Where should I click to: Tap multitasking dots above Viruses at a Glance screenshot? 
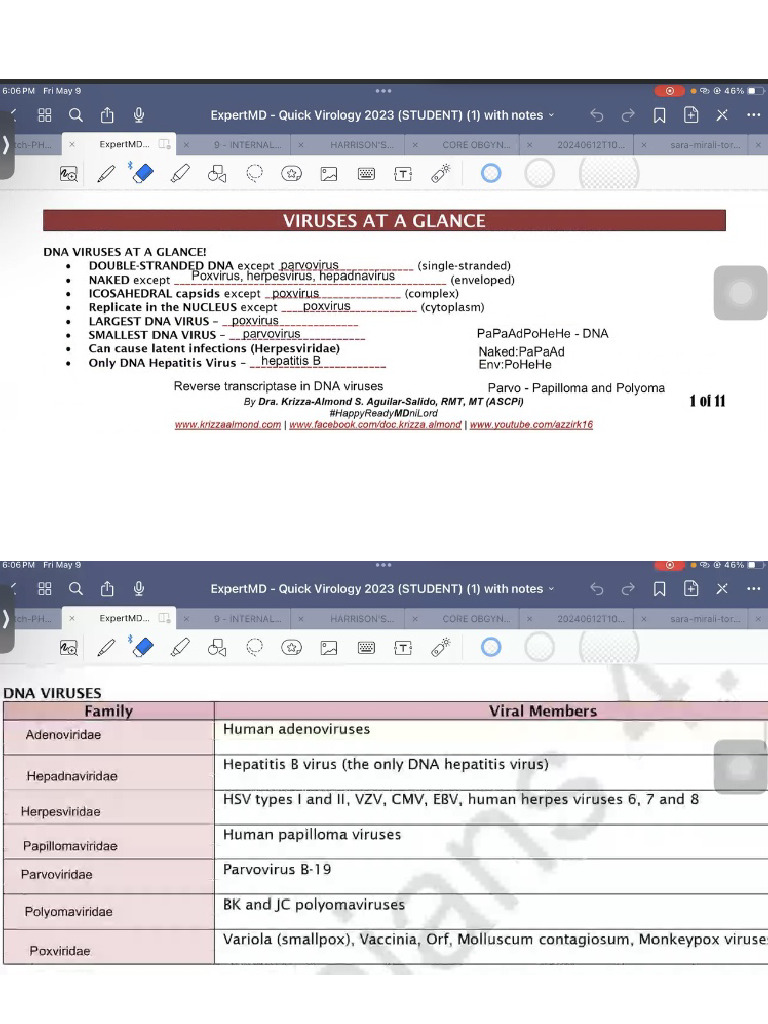point(383,91)
